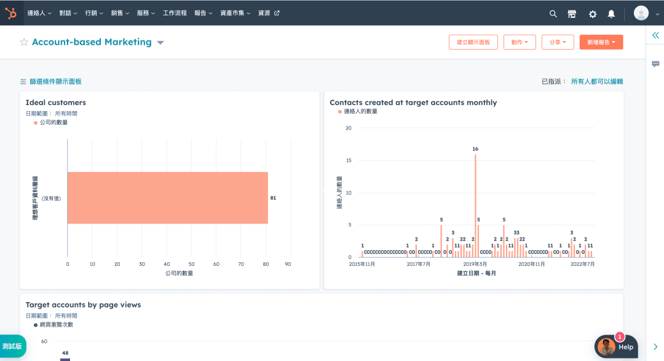The width and height of the screenshot is (664, 361).
Task: Favorite the dashboard with star icon
Action: tap(24, 42)
